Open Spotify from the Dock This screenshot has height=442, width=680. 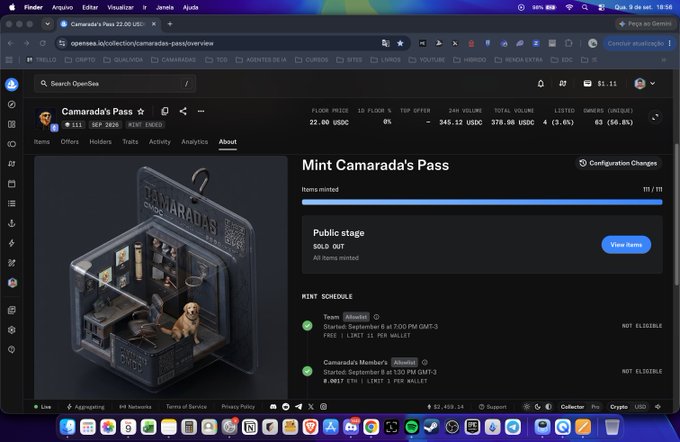(x=411, y=427)
